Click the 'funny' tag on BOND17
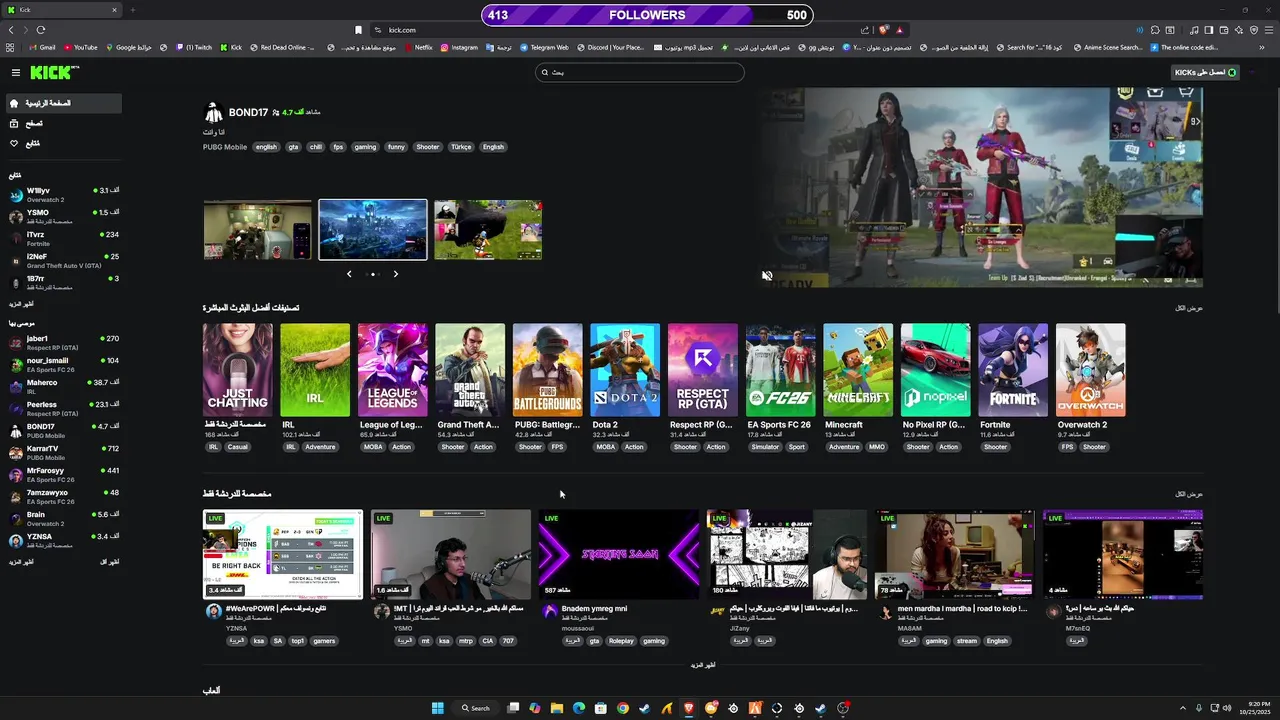 click(396, 147)
